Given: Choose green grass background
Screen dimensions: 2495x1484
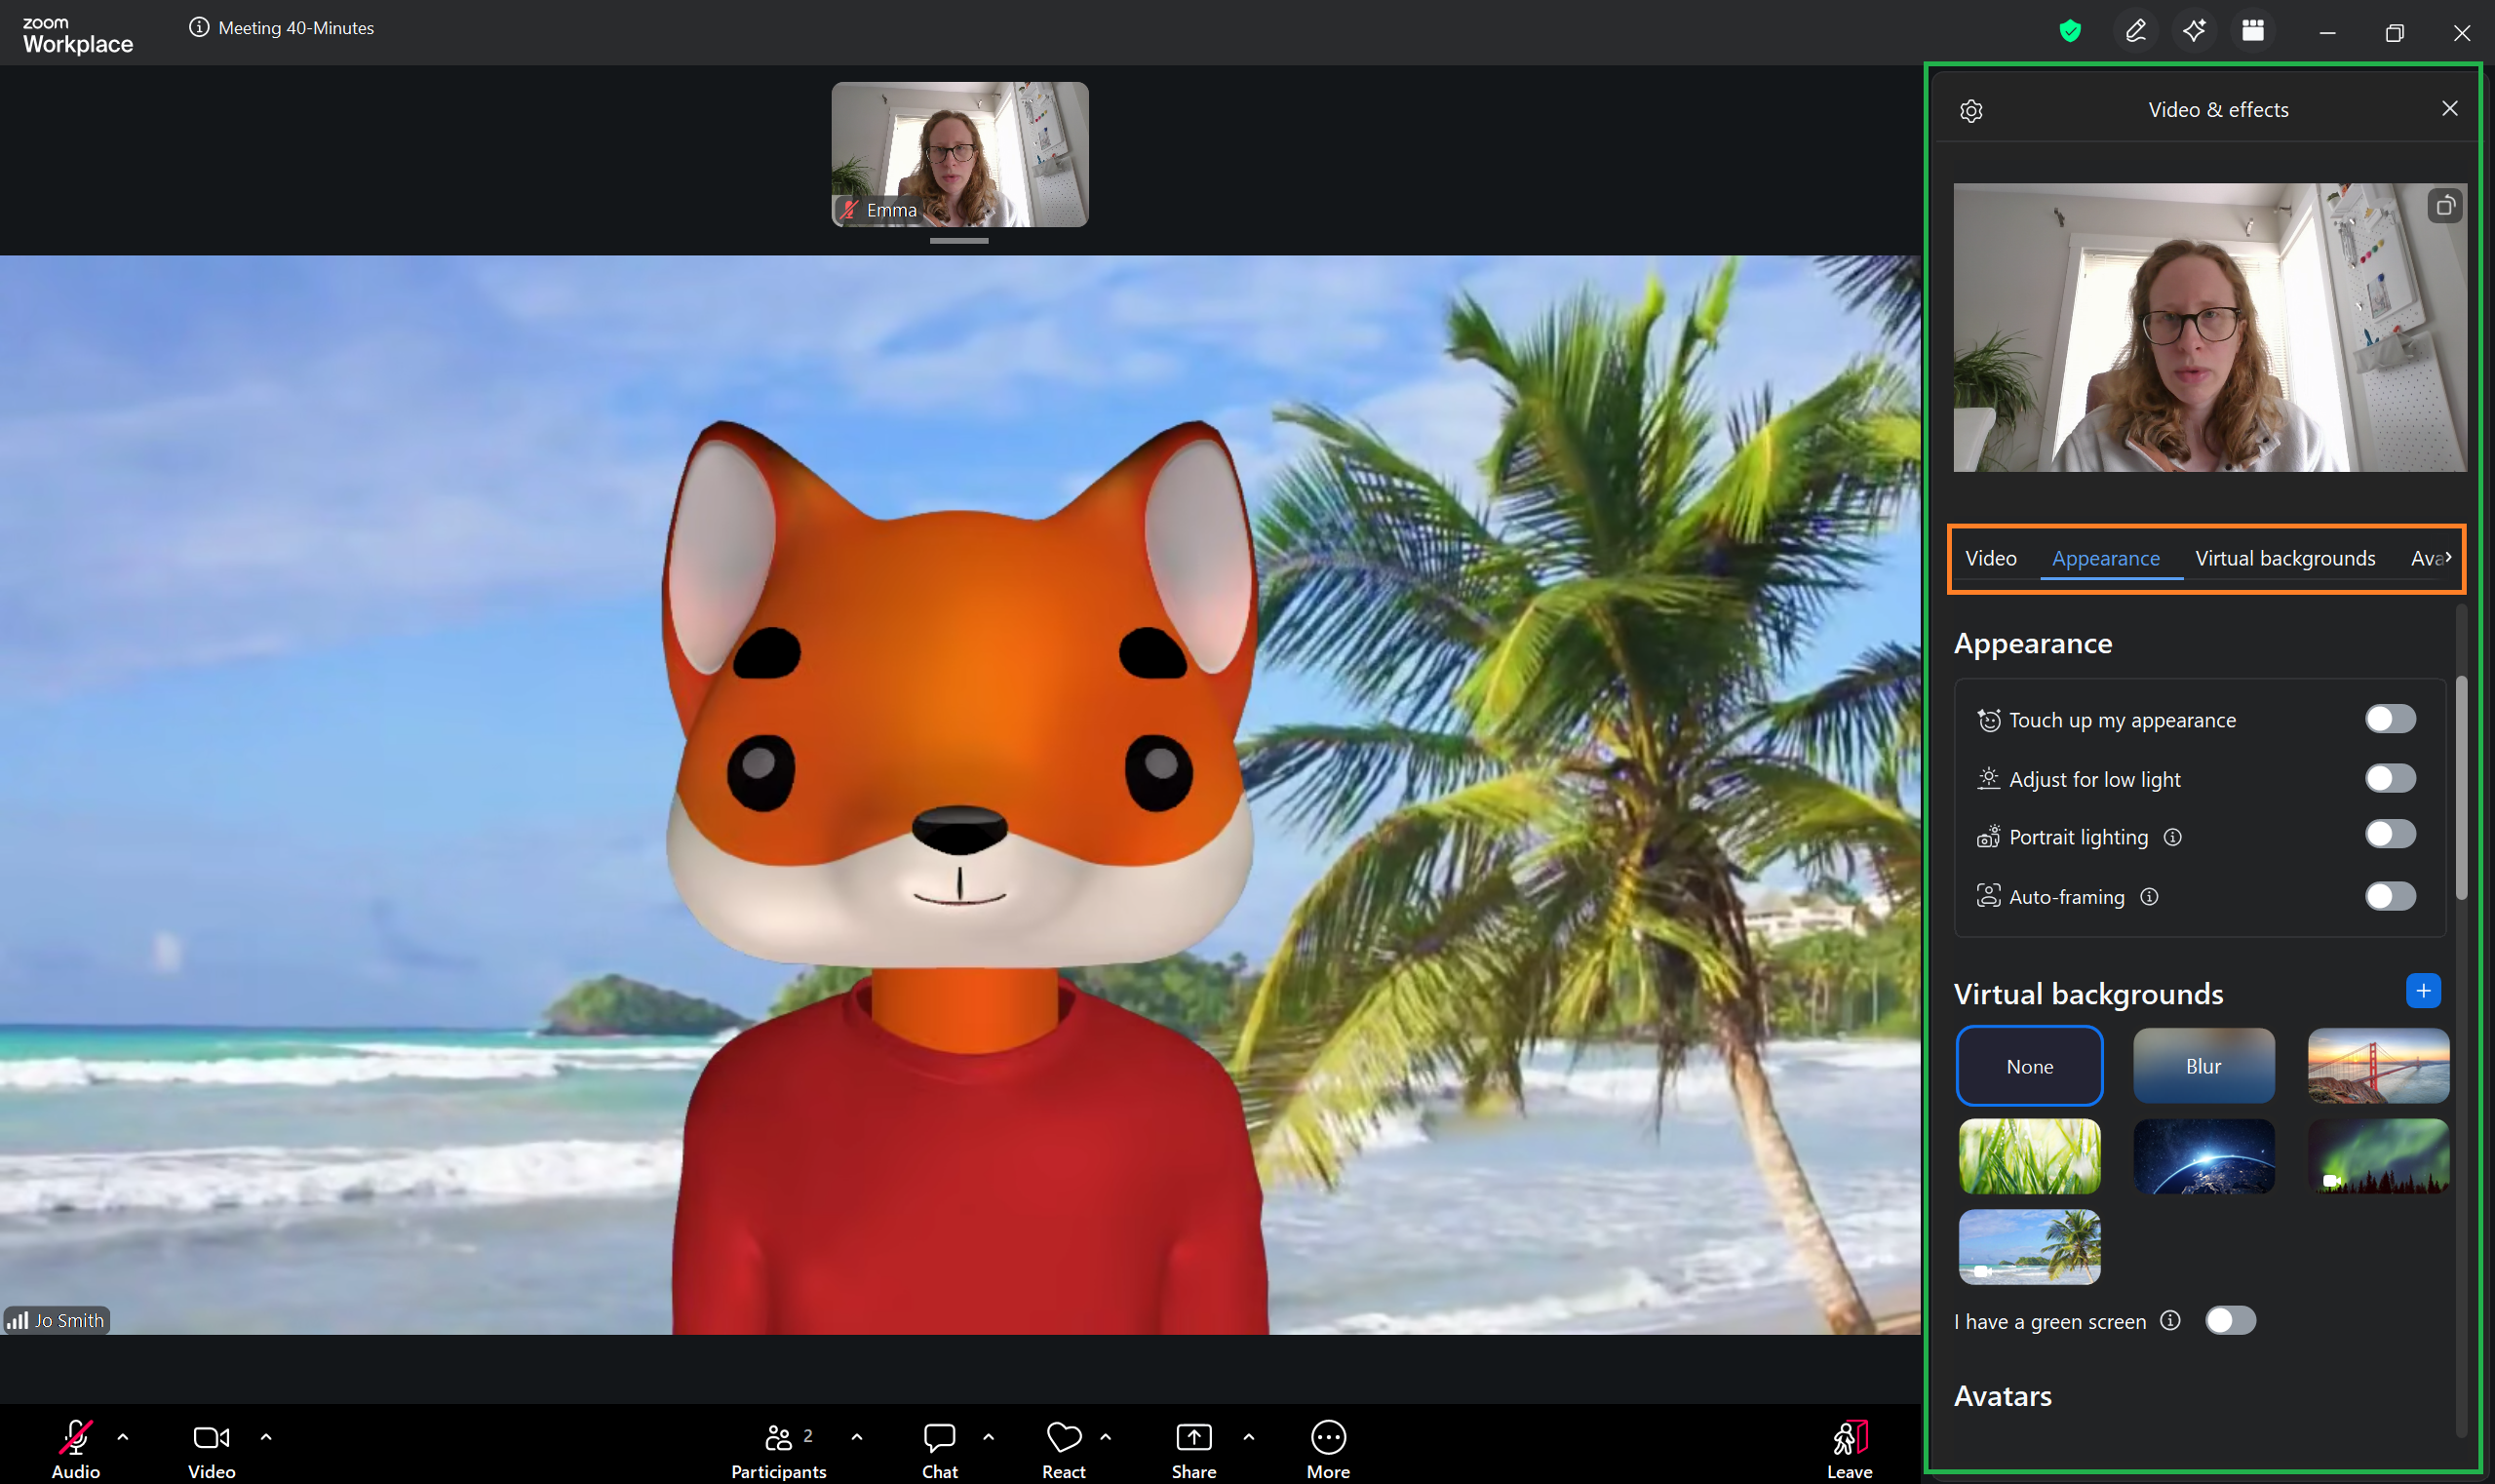Looking at the screenshot, I should coord(2029,1156).
